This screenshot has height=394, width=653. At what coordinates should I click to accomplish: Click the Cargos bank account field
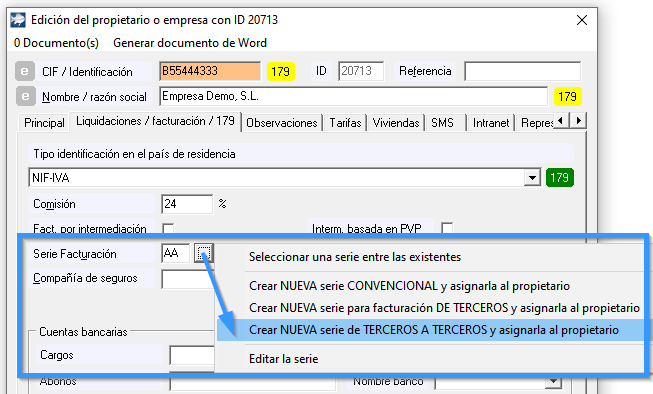click(192, 355)
